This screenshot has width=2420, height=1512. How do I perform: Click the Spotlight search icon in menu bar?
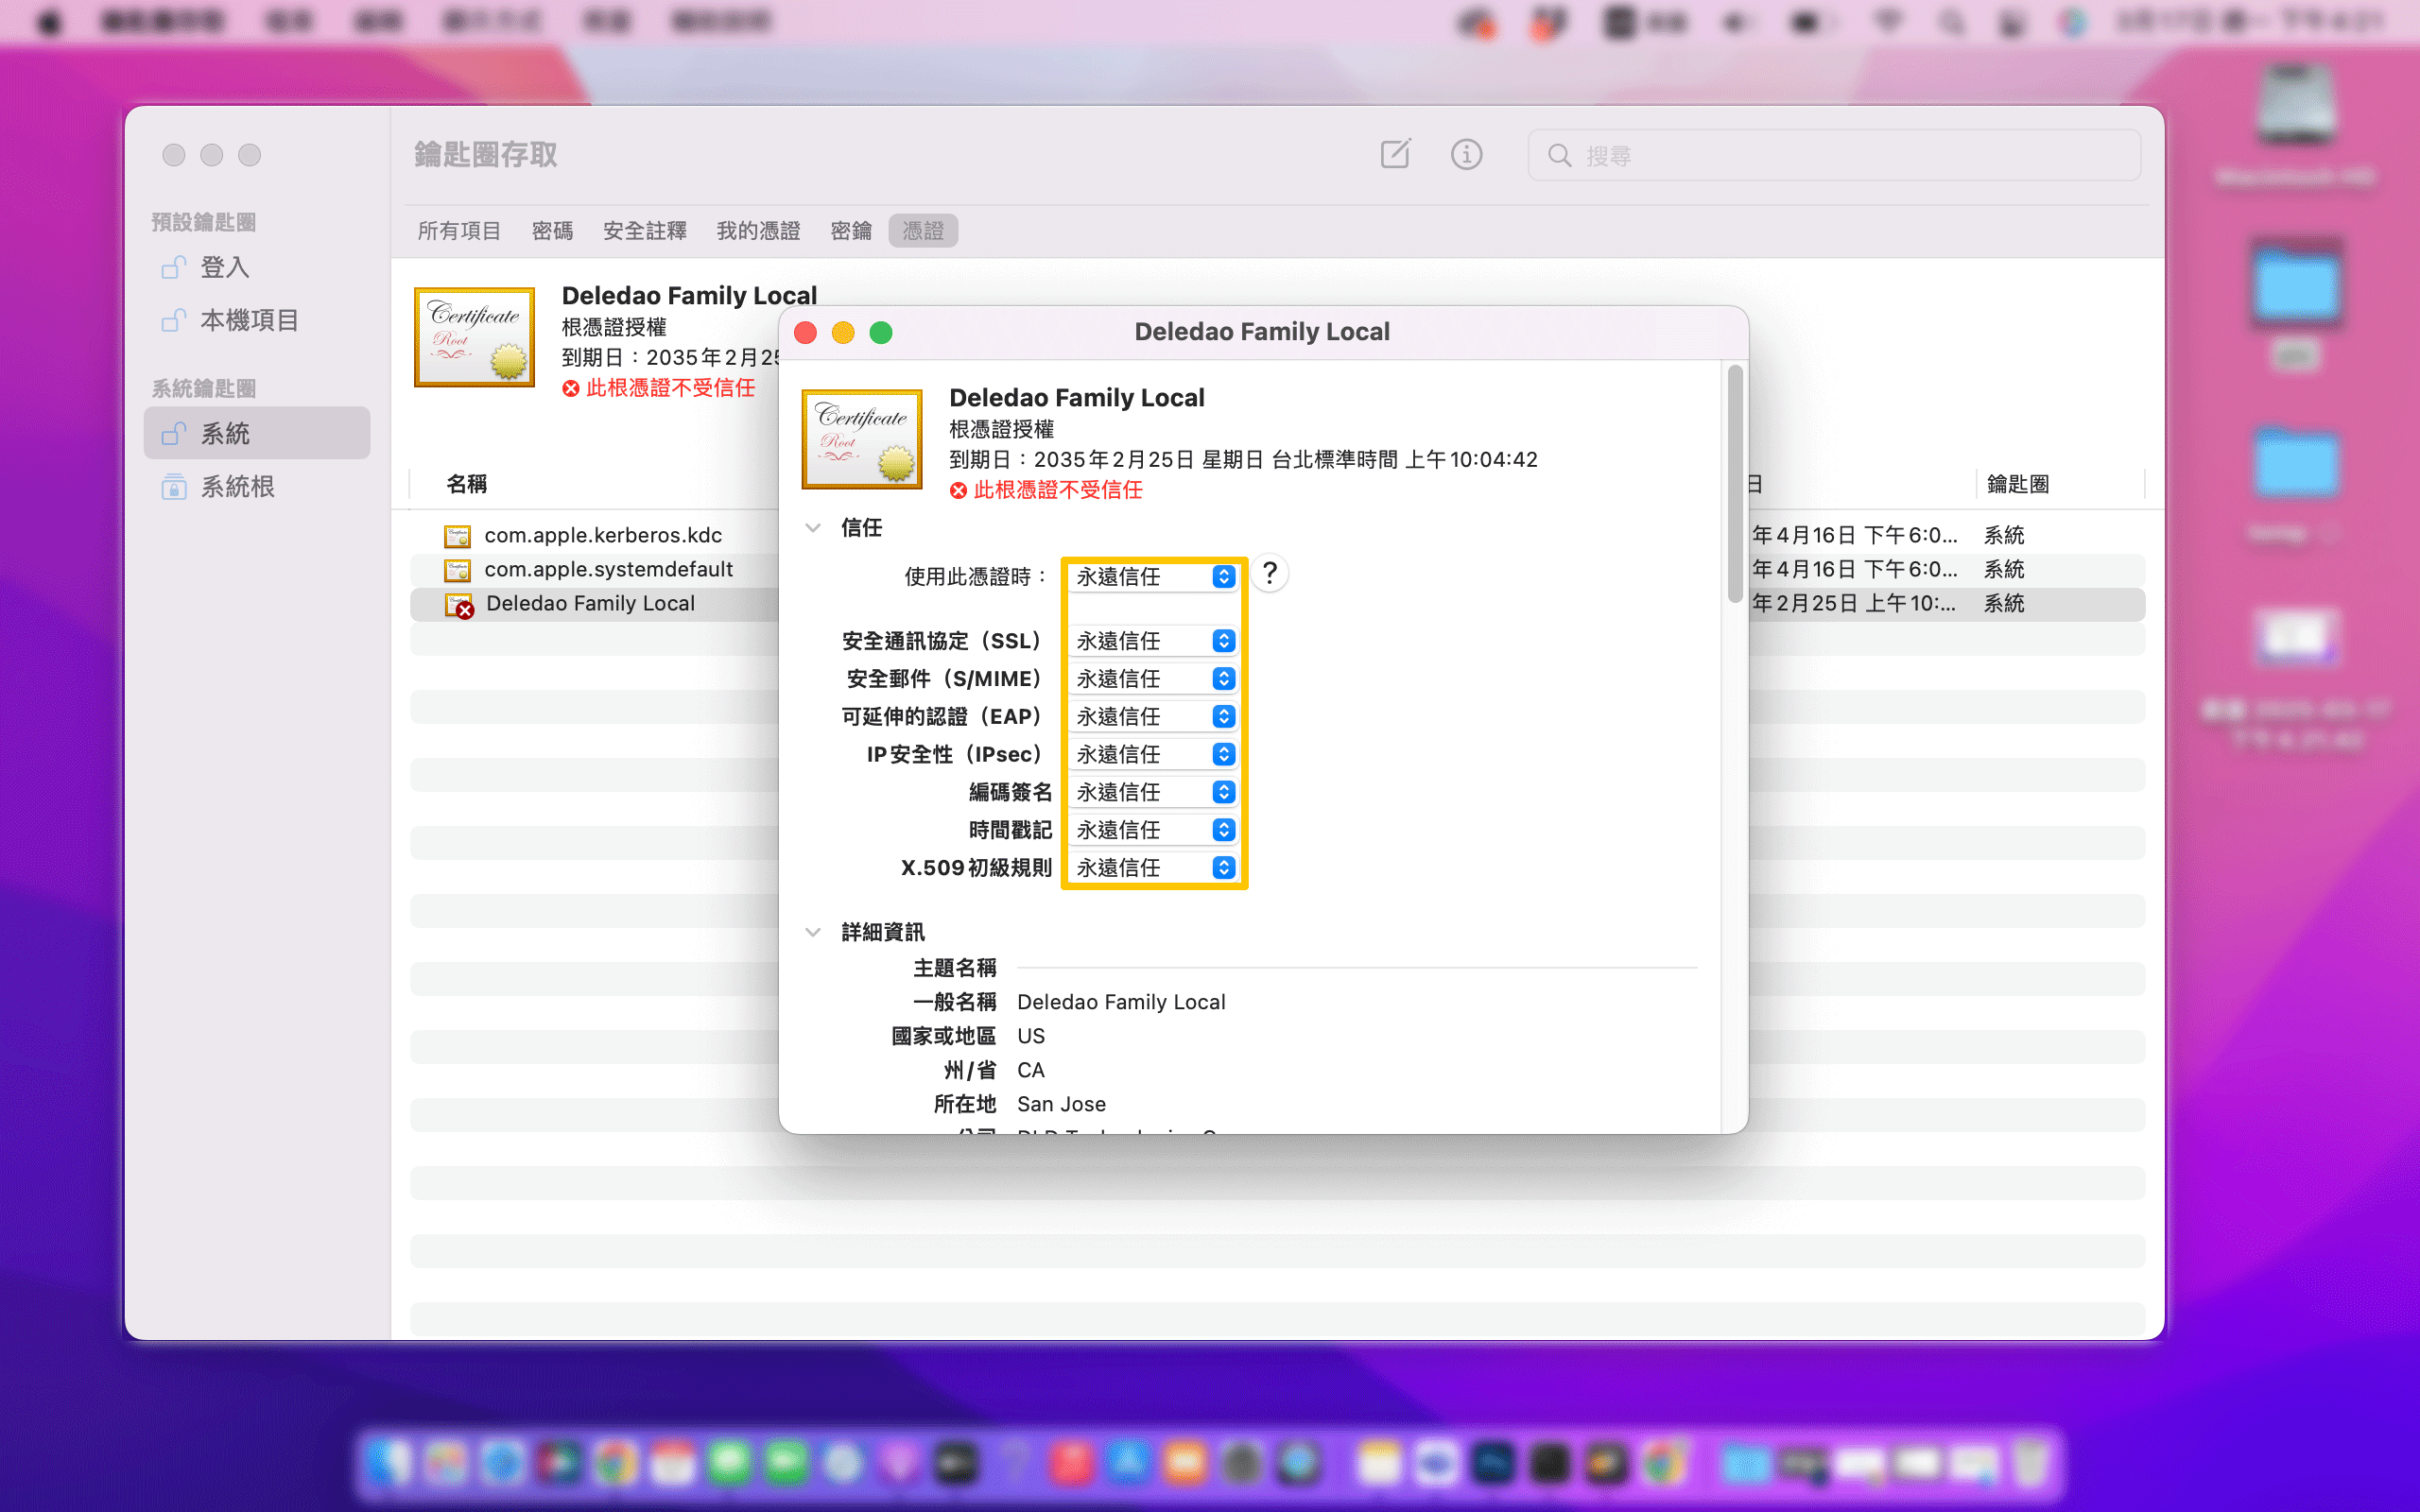pyautogui.click(x=1950, y=21)
